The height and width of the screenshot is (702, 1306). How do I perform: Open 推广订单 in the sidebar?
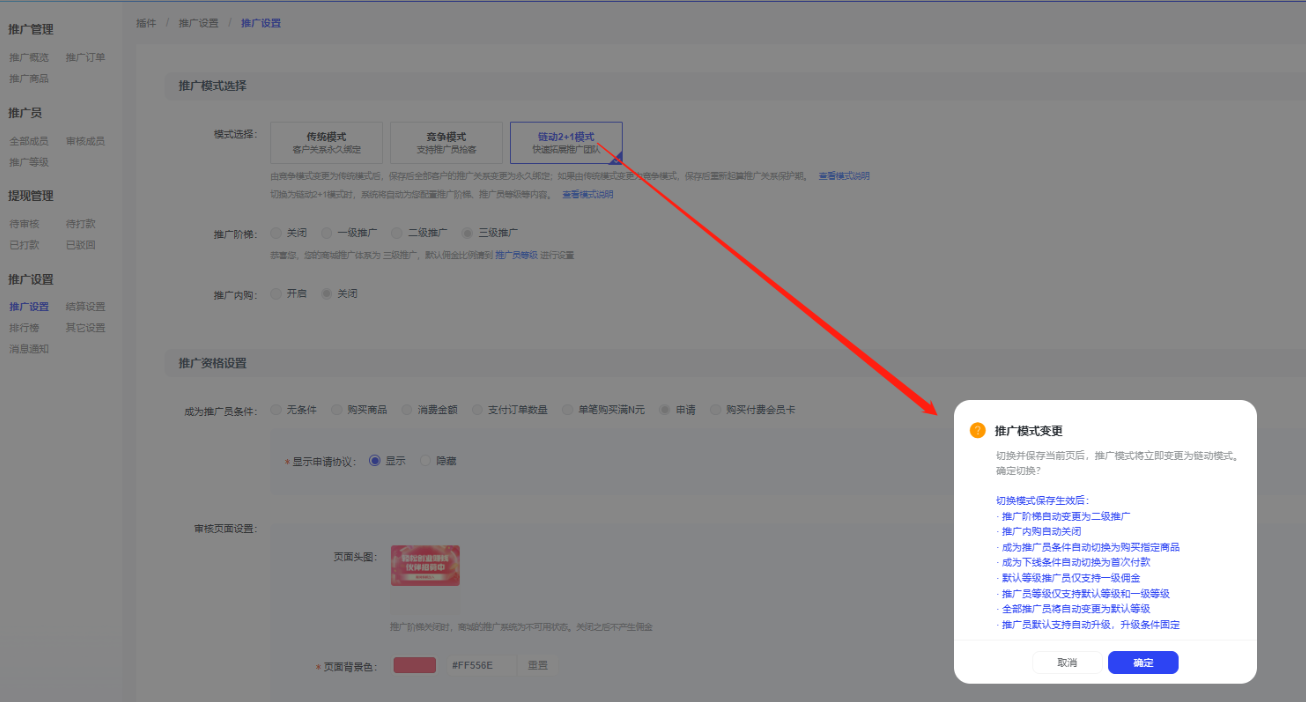pos(85,57)
